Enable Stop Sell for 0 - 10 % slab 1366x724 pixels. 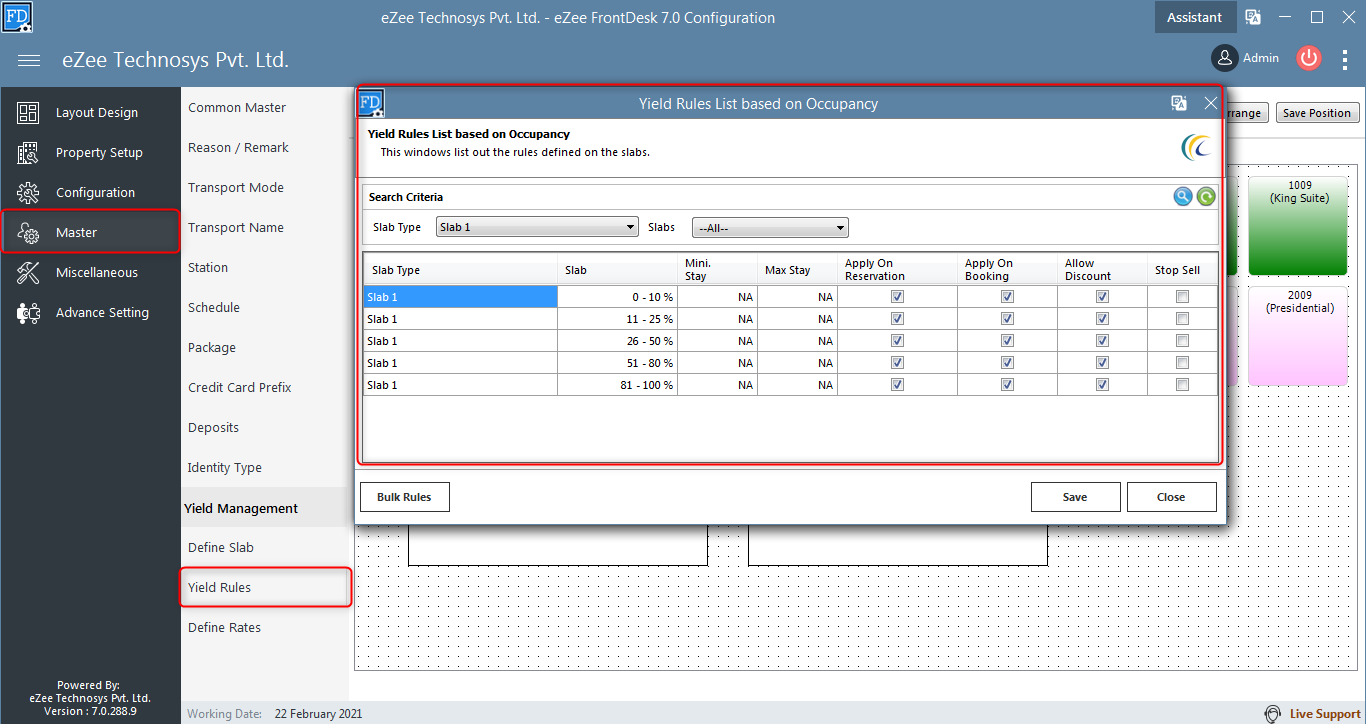click(1182, 297)
